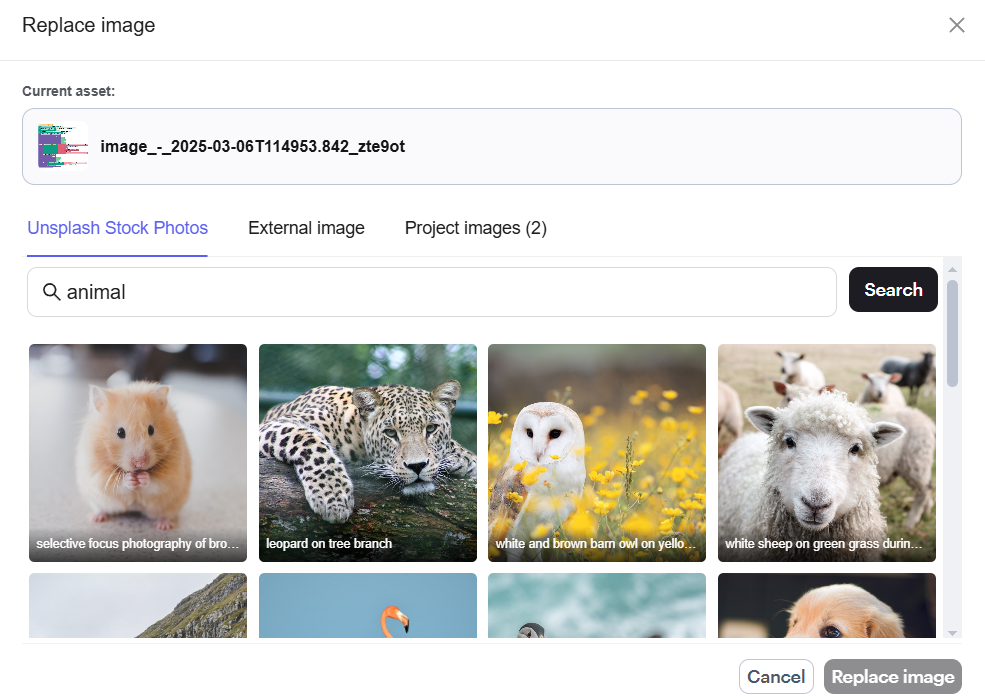Click the scrollbar up arrow
The width and height of the screenshot is (985, 700).
tap(952, 270)
